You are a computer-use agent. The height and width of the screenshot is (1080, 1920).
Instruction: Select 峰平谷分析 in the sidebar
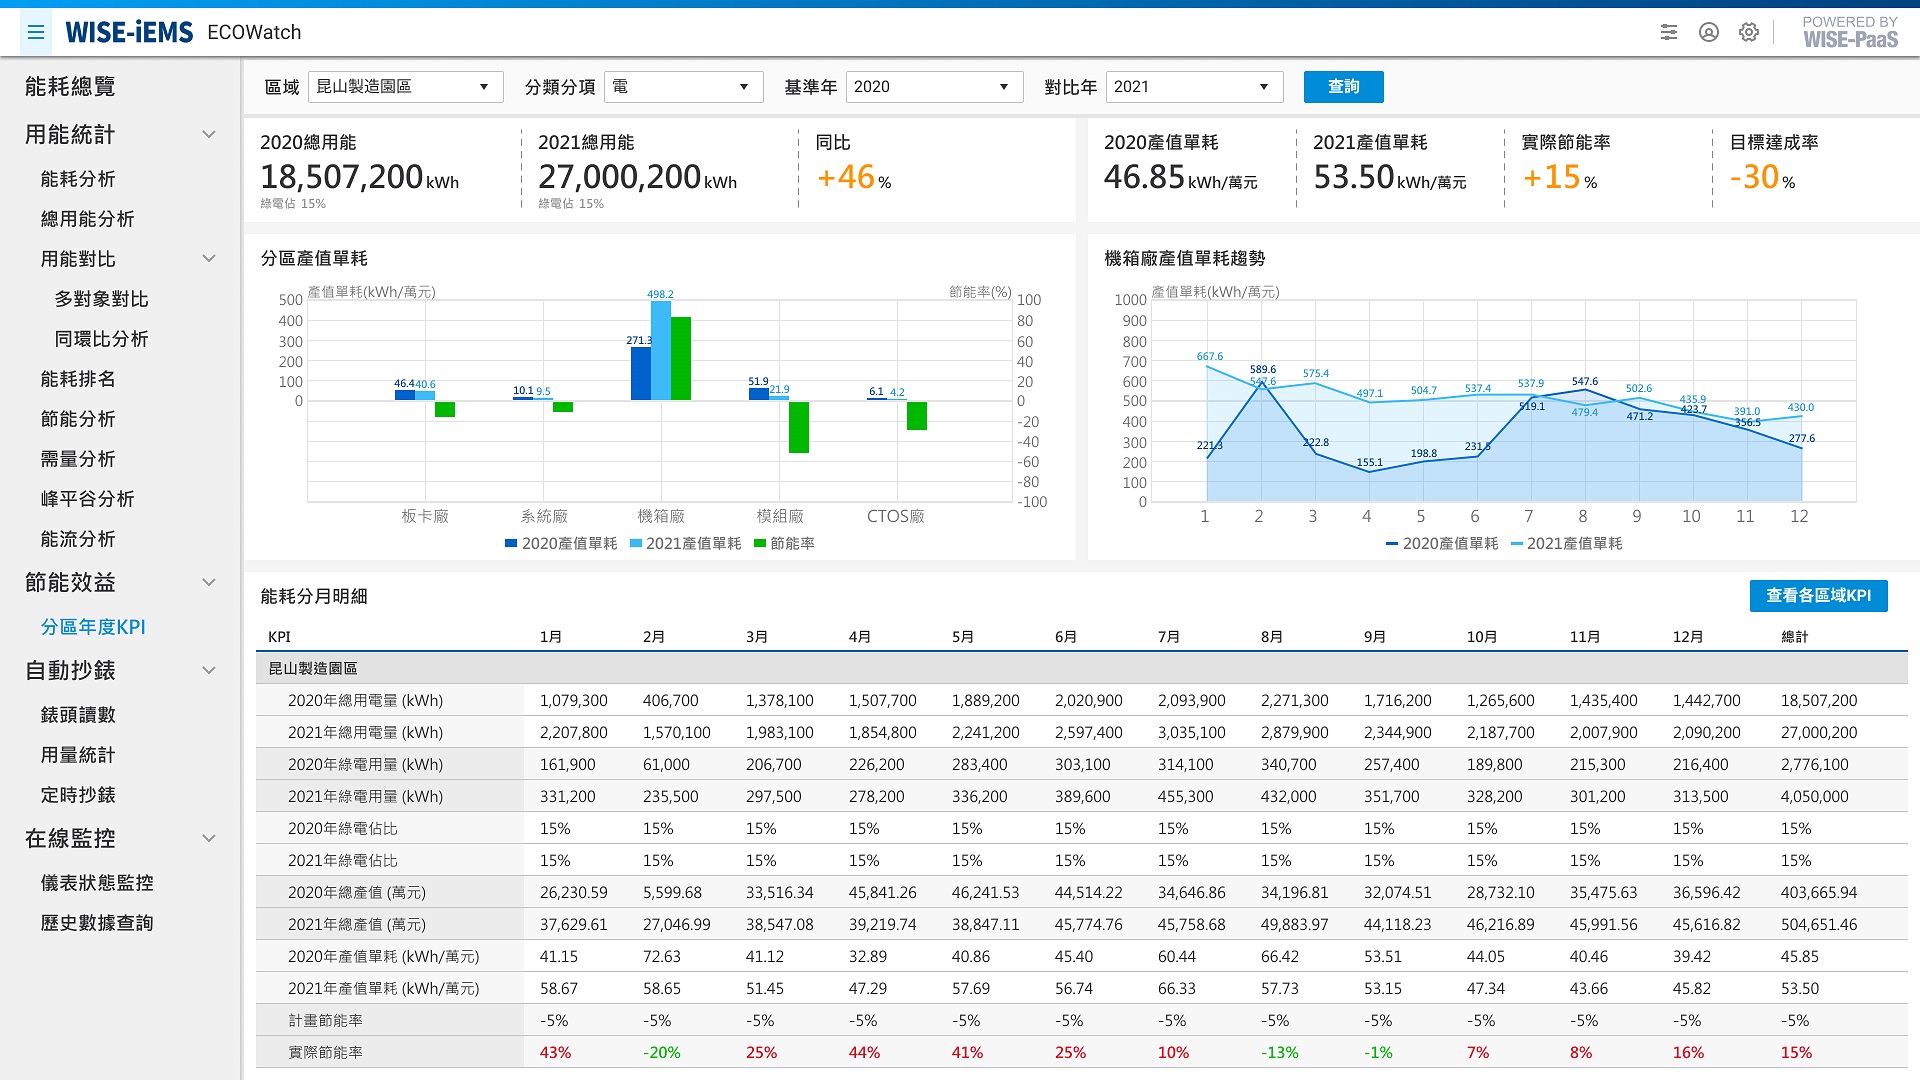point(87,499)
